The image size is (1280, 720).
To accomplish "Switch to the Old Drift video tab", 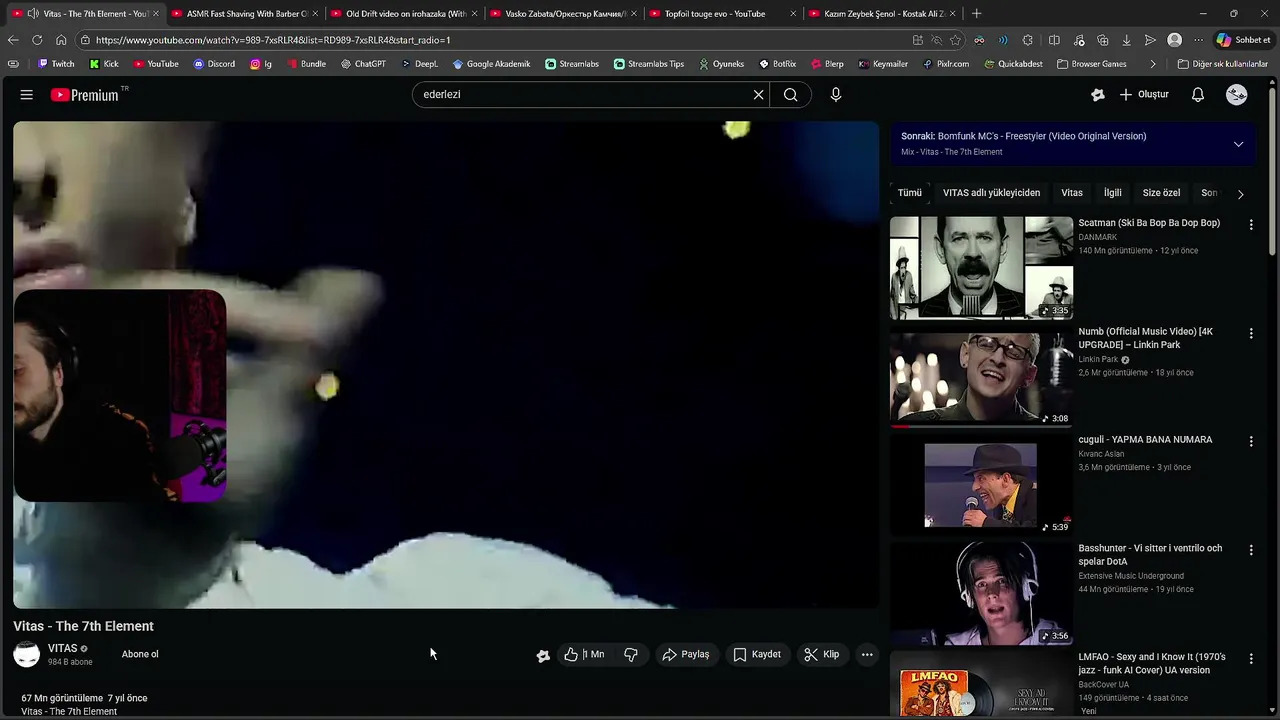I will click(x=403, y=14).
